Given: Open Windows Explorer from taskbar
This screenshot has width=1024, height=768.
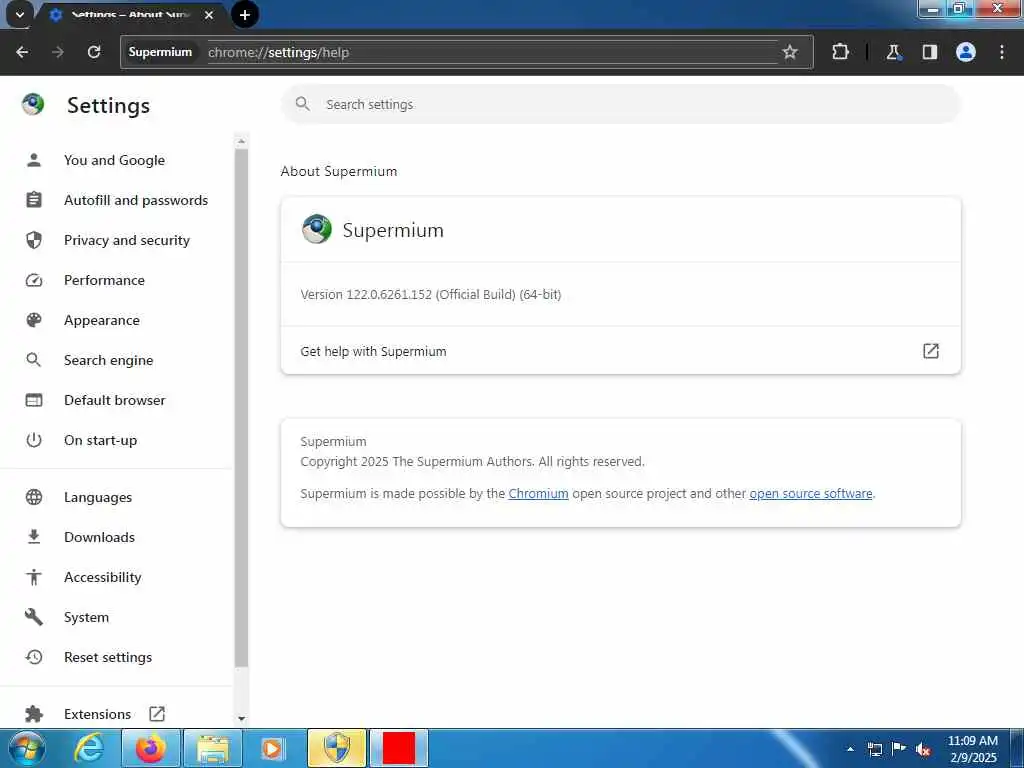Looking at the screenshot, I should click(x=213, y=748).
